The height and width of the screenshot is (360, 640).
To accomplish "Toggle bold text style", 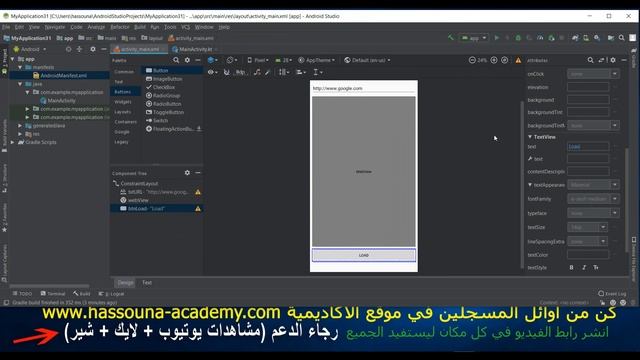I will point(571,267).
